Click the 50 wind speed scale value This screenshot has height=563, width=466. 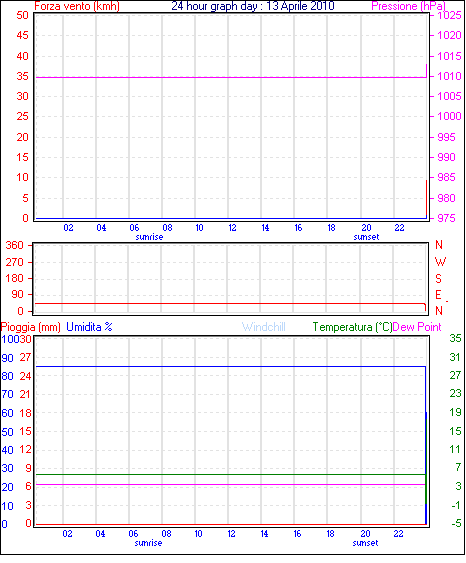point(22,15)
